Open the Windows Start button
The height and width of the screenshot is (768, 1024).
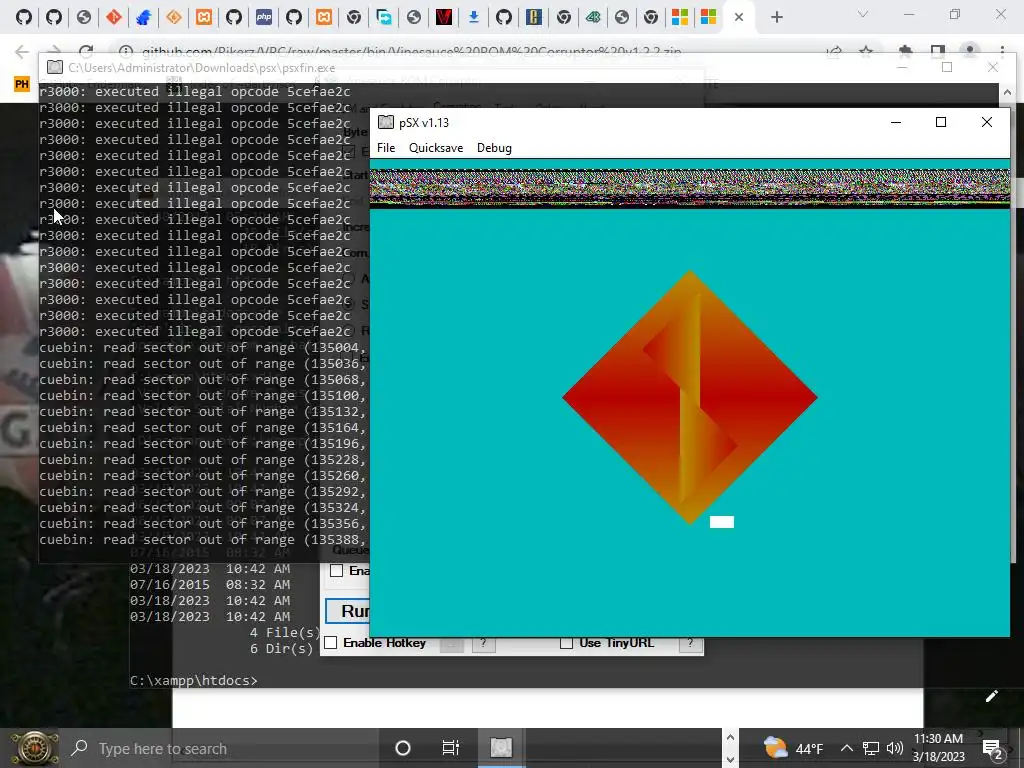[x=33, y=748]
